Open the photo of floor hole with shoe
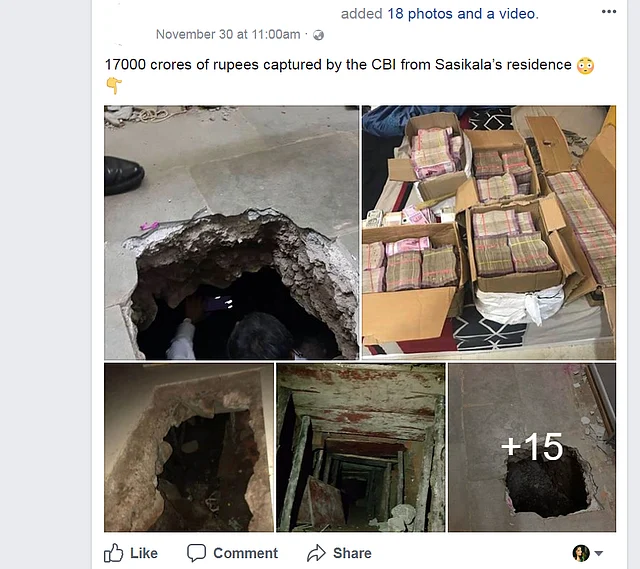 tap(231, 233)
